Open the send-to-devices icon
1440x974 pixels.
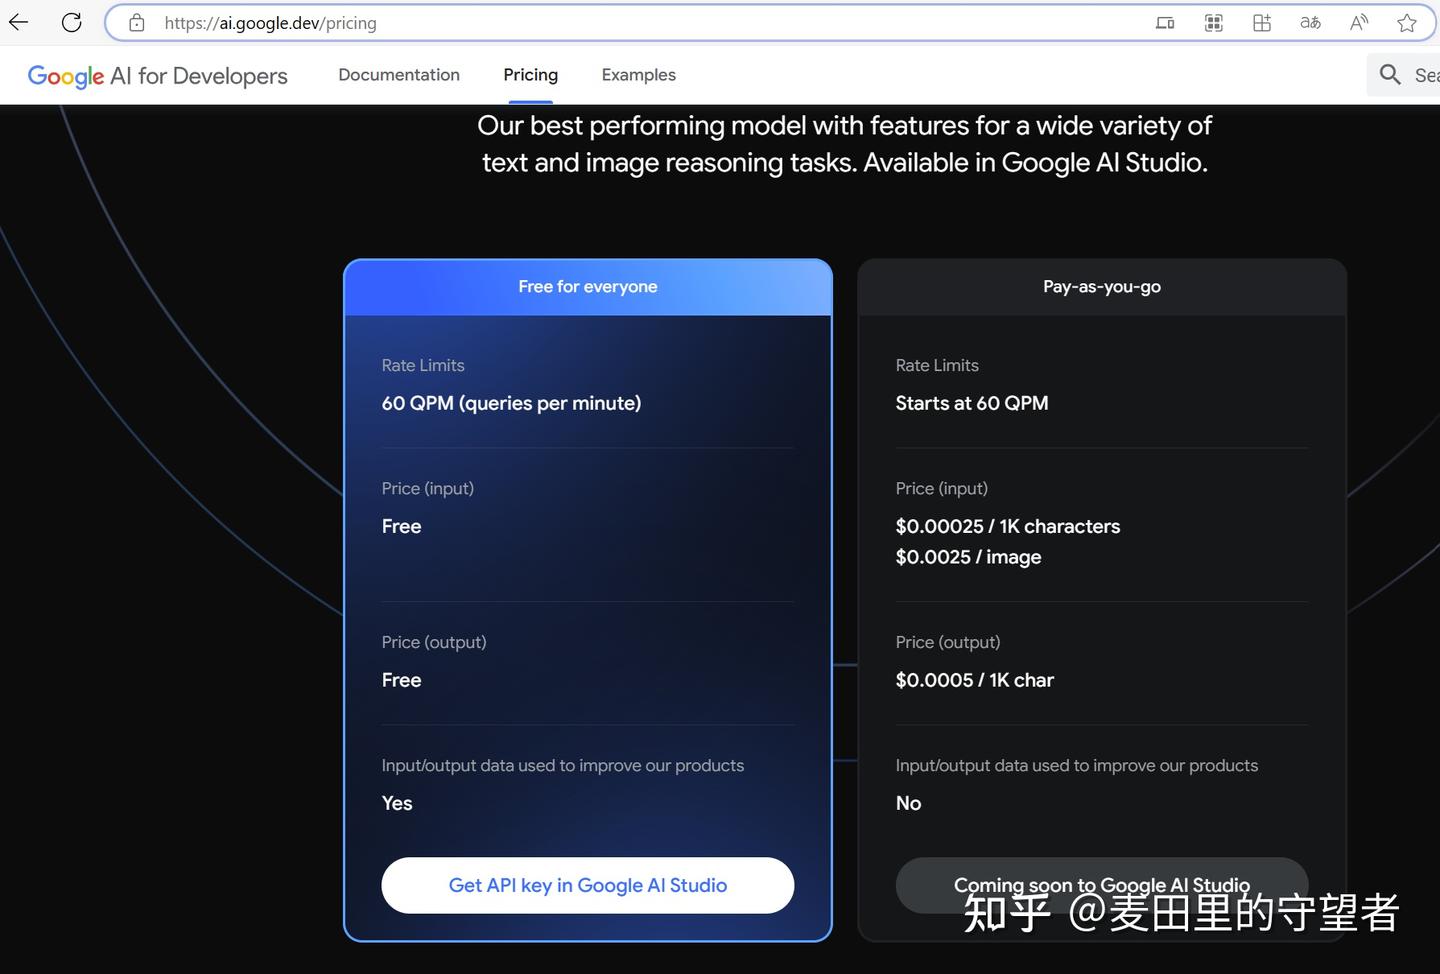(x=1165, y=23)
